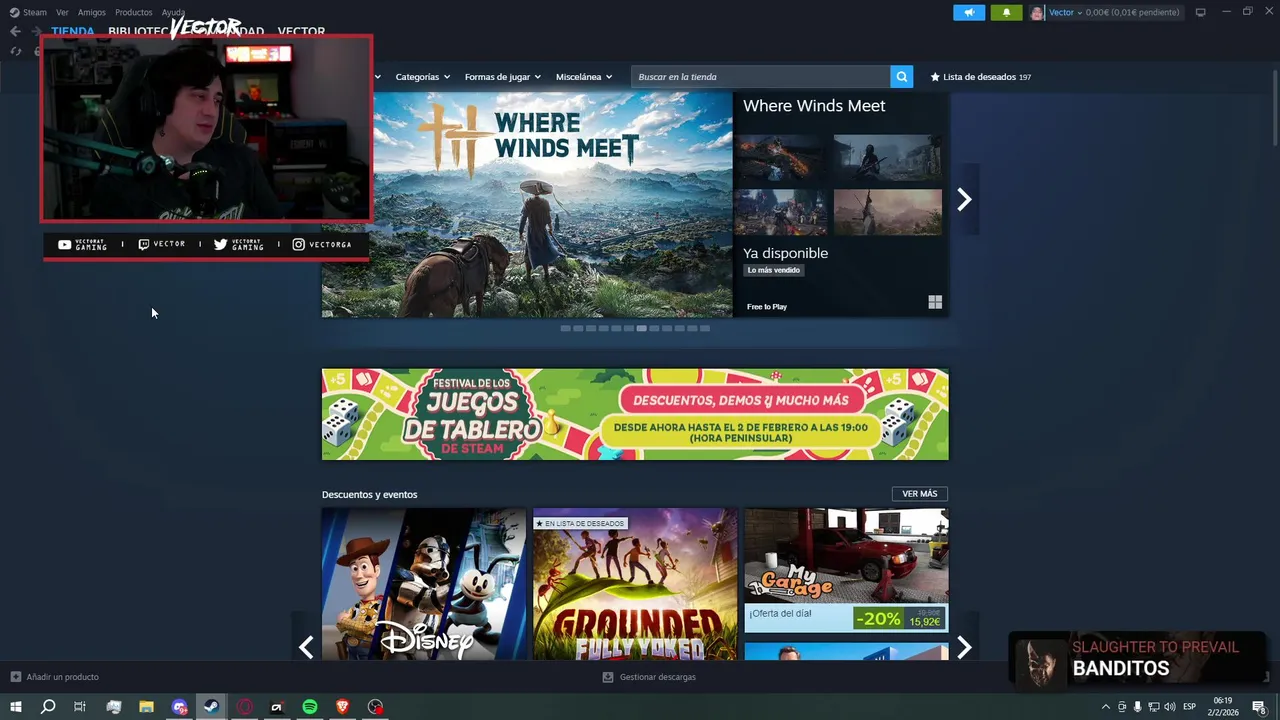Viewport: 1280px width, 720px height.
Task: Open third Where Winds Meet screenshot thumbnail
Action: pyautogui.click(x=780, y=212)
